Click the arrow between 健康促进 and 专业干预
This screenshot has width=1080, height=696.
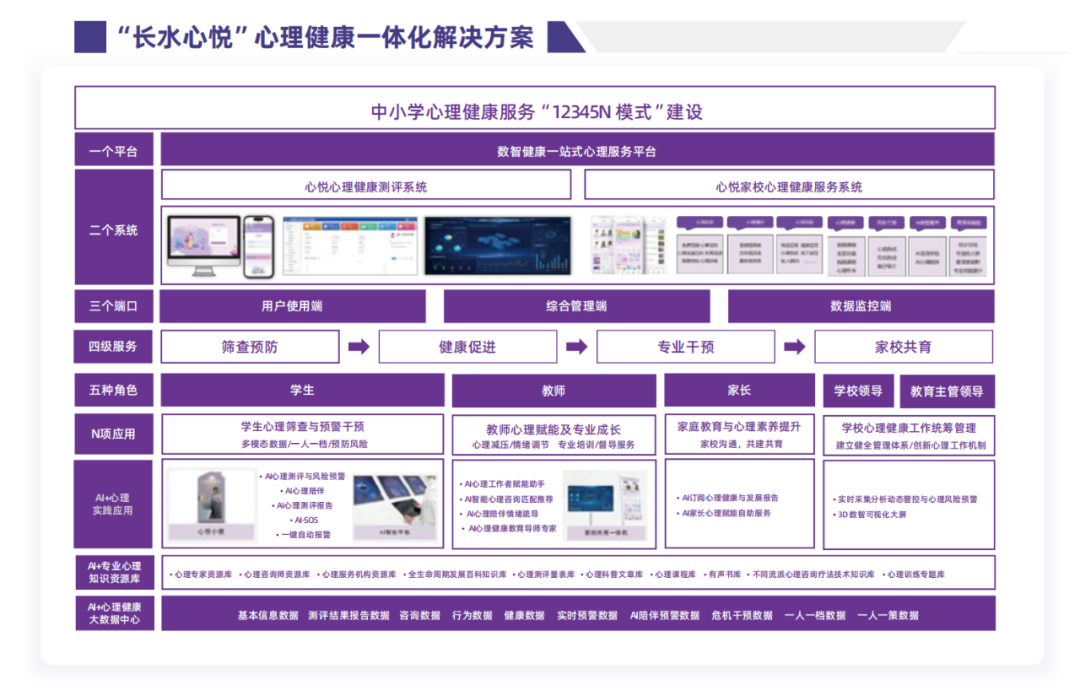click(576, 347)
